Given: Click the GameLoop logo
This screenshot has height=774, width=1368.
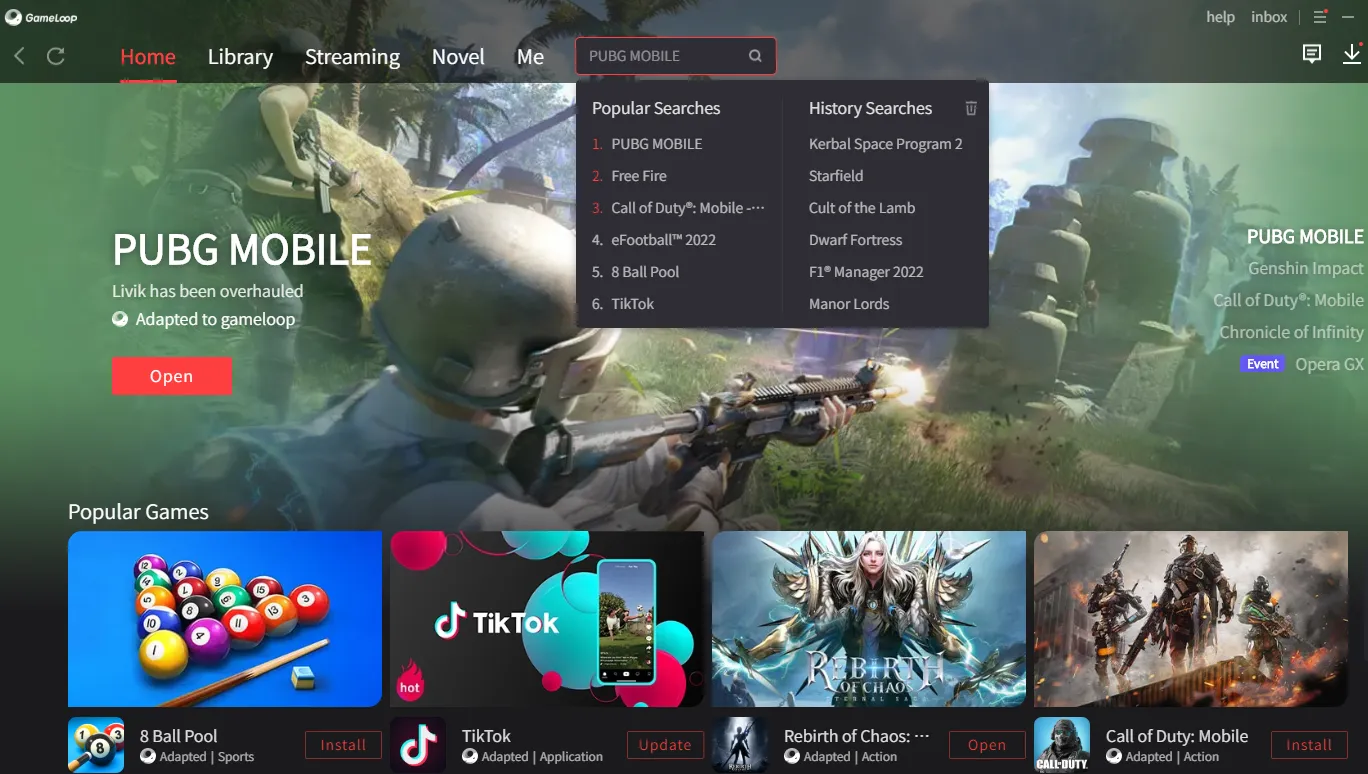Looking at the screenshot, I should (x=41, y=17).
